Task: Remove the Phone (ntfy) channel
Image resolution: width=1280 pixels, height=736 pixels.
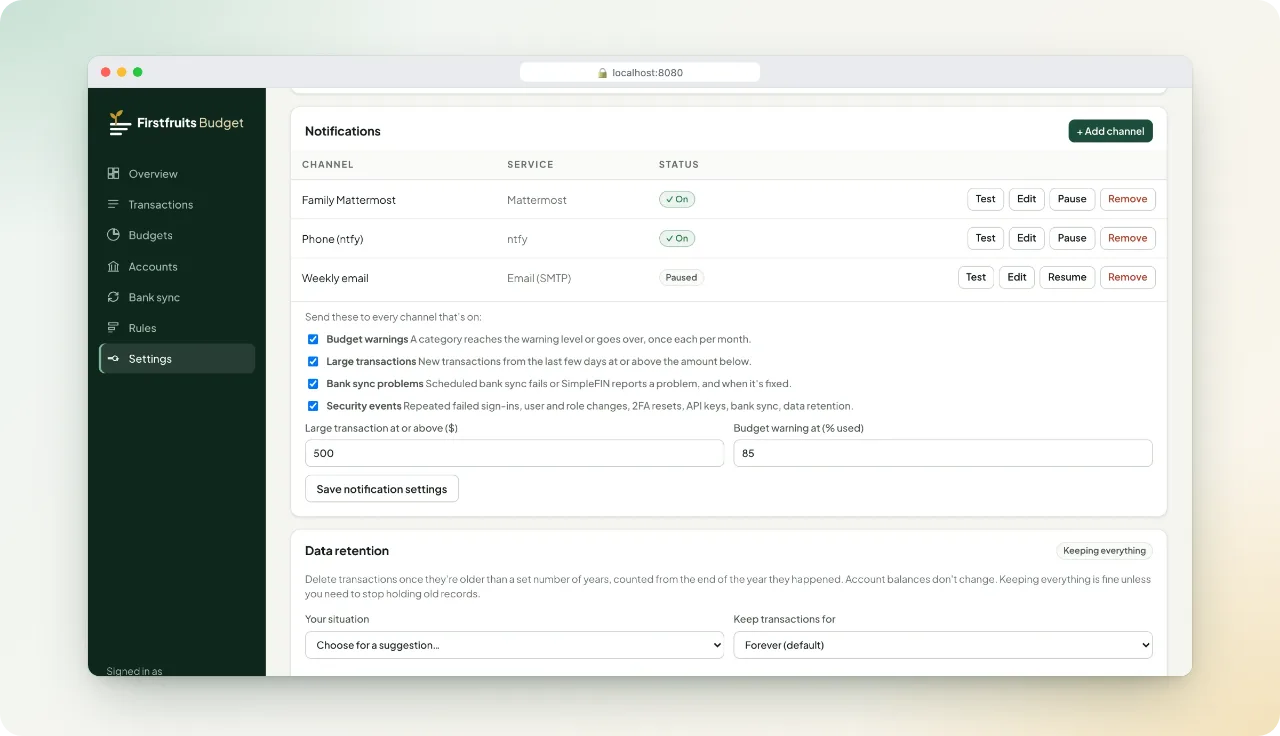Action: (x=1127, y=238)
